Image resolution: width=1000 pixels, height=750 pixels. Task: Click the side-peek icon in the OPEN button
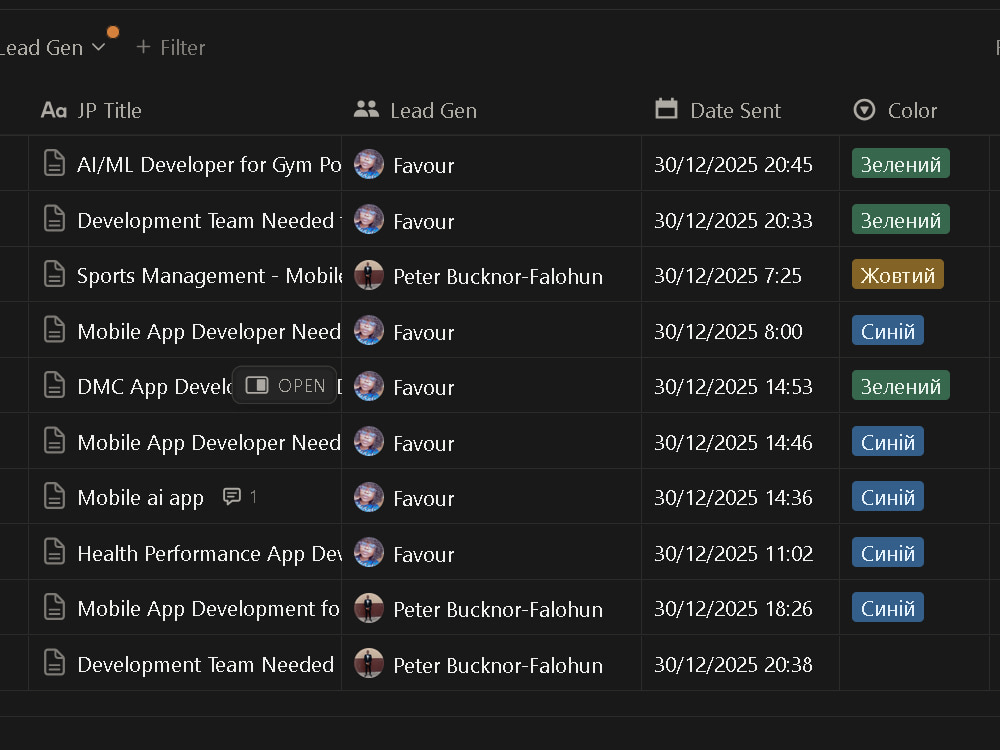coord(257,385)
